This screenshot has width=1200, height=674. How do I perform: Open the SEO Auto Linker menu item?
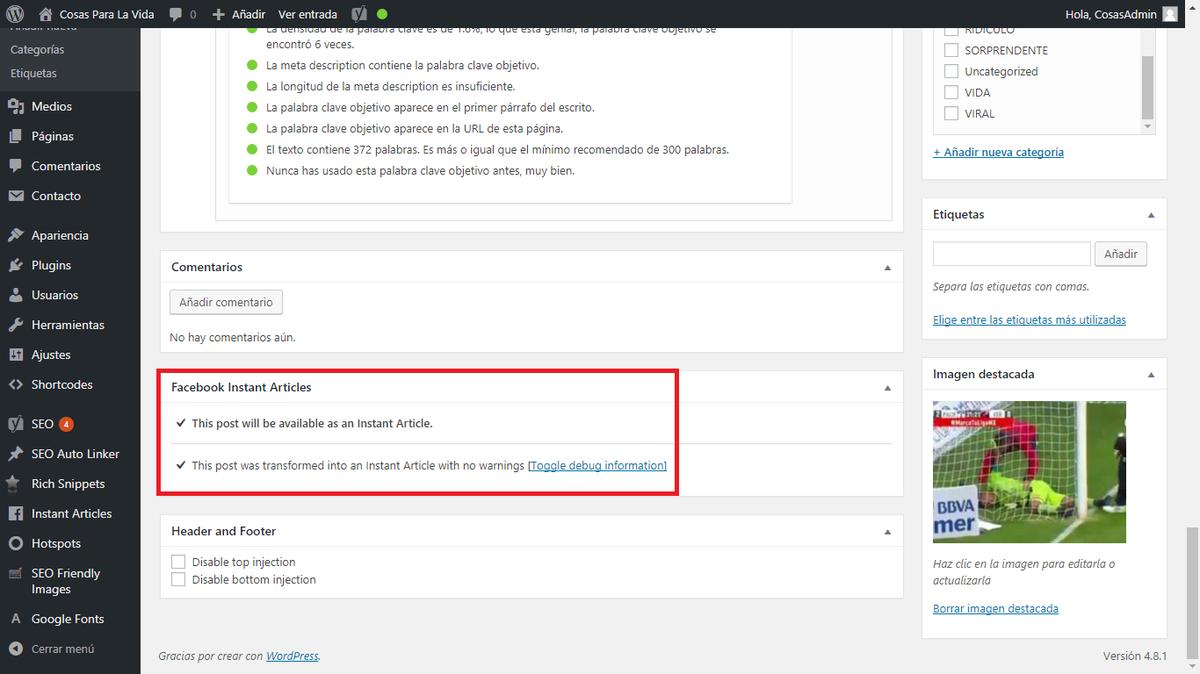pos(75,454)
